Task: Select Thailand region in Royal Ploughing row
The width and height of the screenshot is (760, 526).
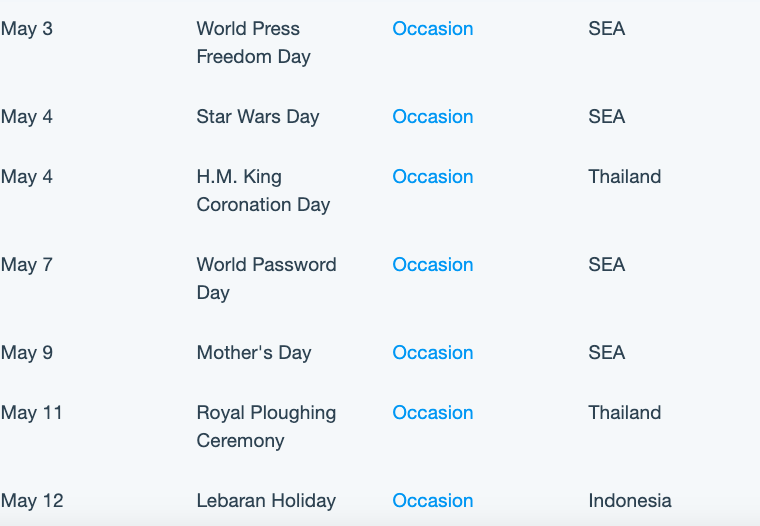Action: (x=624, y=413)
